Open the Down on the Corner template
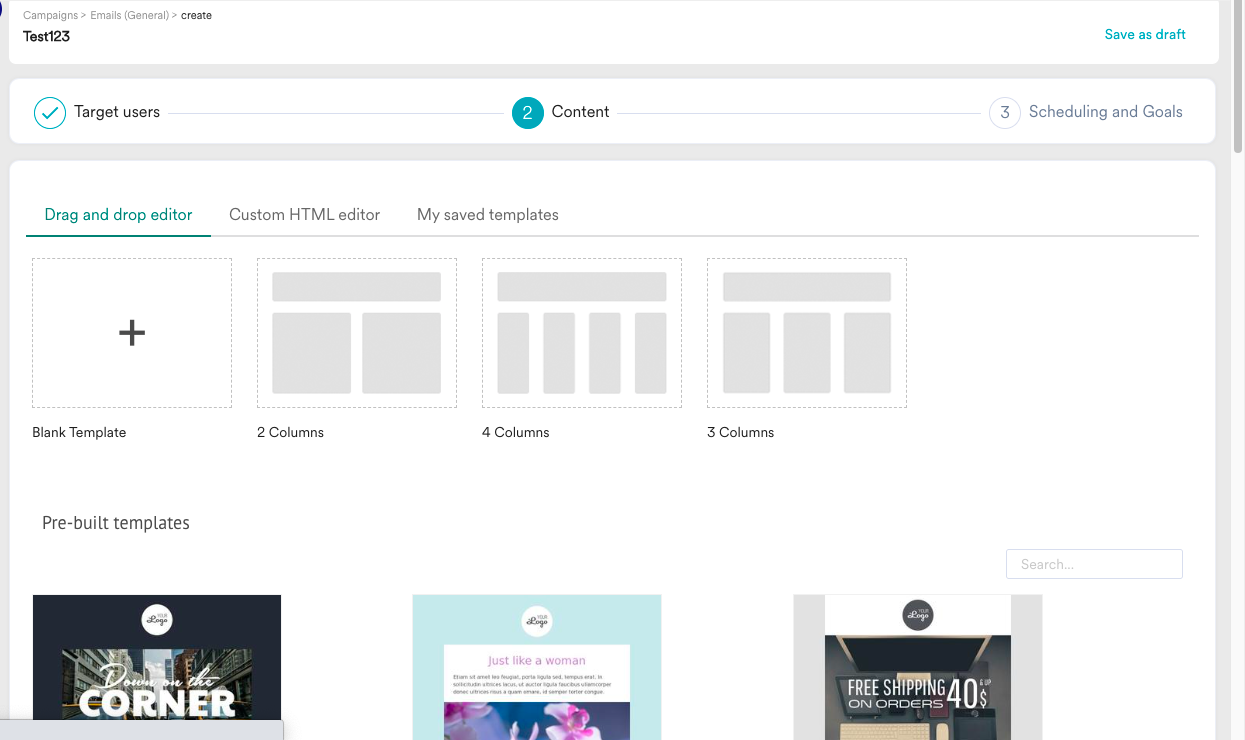 [x=157, y=667]
